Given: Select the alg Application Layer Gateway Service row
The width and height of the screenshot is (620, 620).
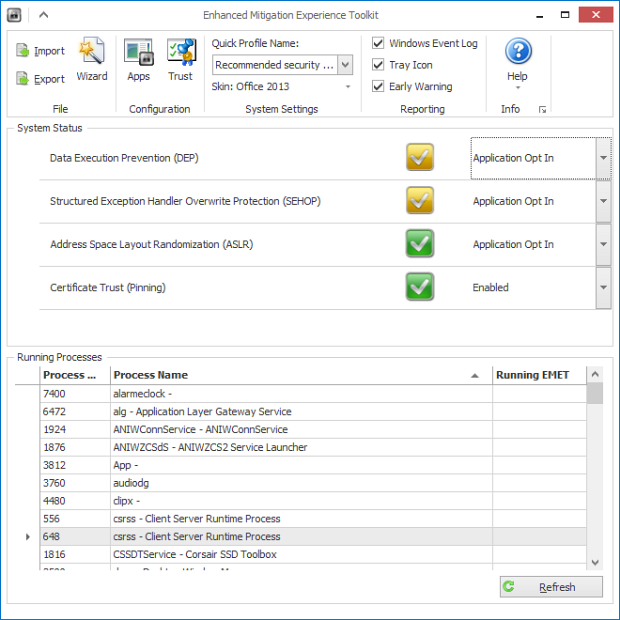Looking at the screenshot, I should [313, 412].
